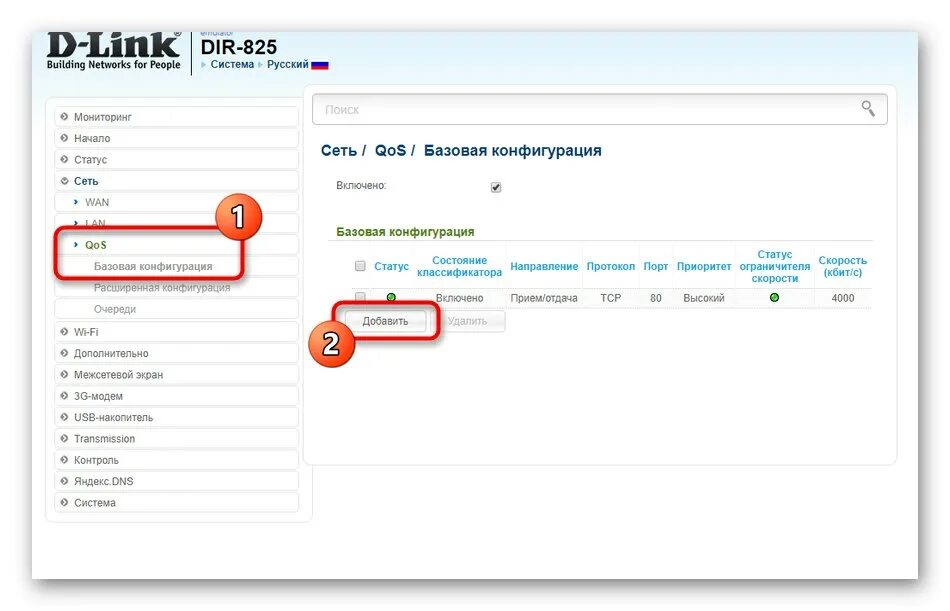Click the Russian flag icon
Image resolution: width=950 pixels, height=611 pixels.
click(320, 65)
